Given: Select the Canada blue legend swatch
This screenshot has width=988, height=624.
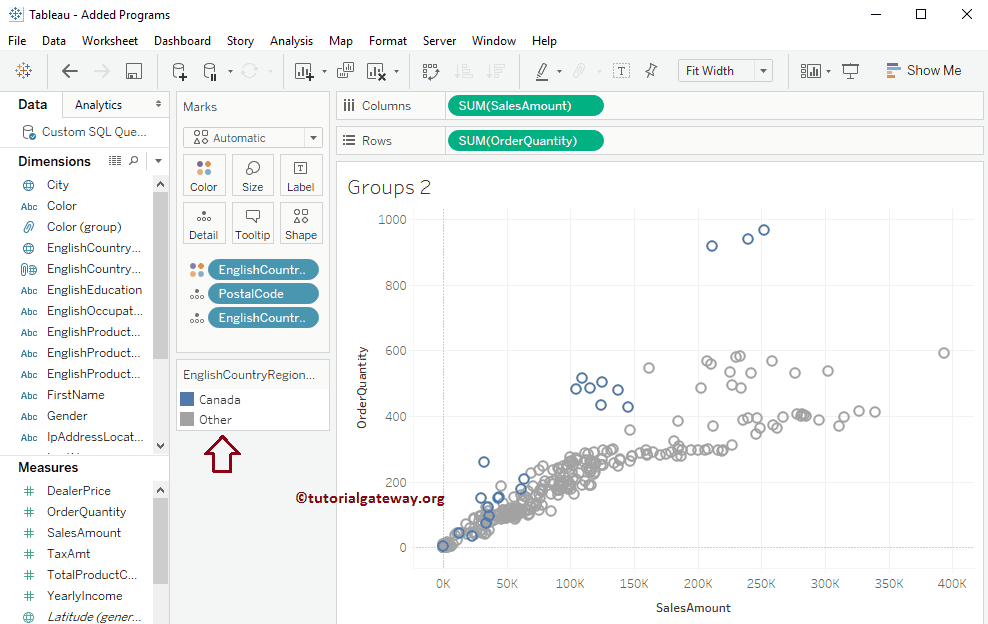Looking at the screenshot, I should tap(187, 399).
